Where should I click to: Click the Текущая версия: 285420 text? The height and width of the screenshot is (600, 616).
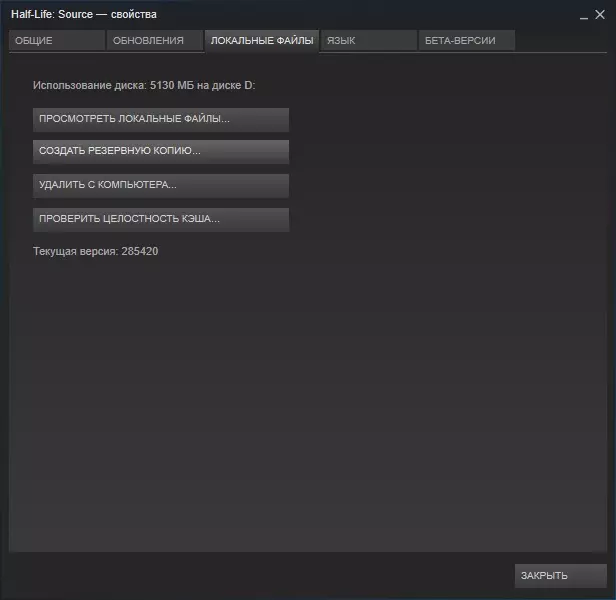click(95, 251)
